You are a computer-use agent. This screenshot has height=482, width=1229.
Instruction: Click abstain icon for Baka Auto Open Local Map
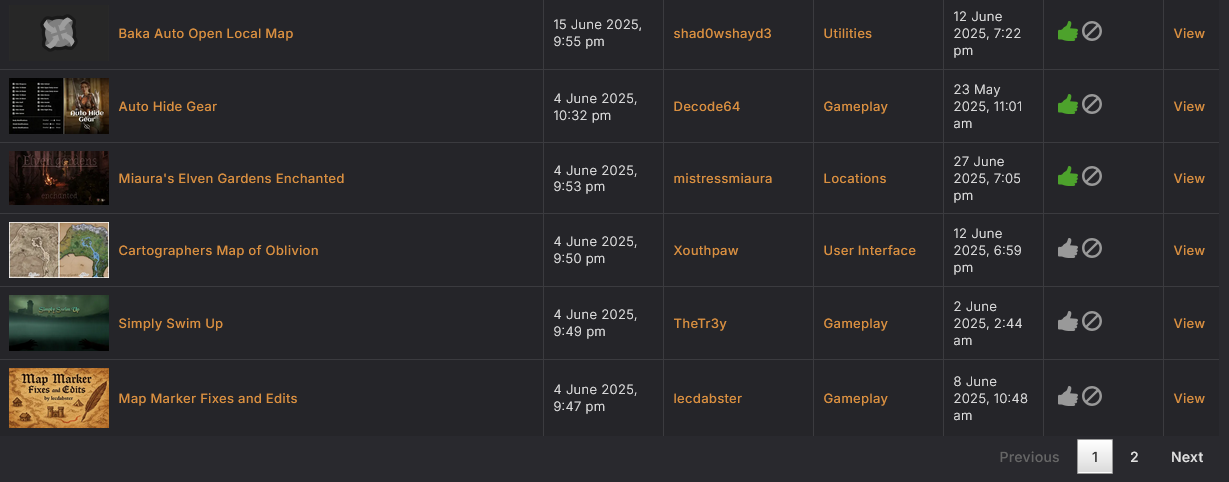1092,32
